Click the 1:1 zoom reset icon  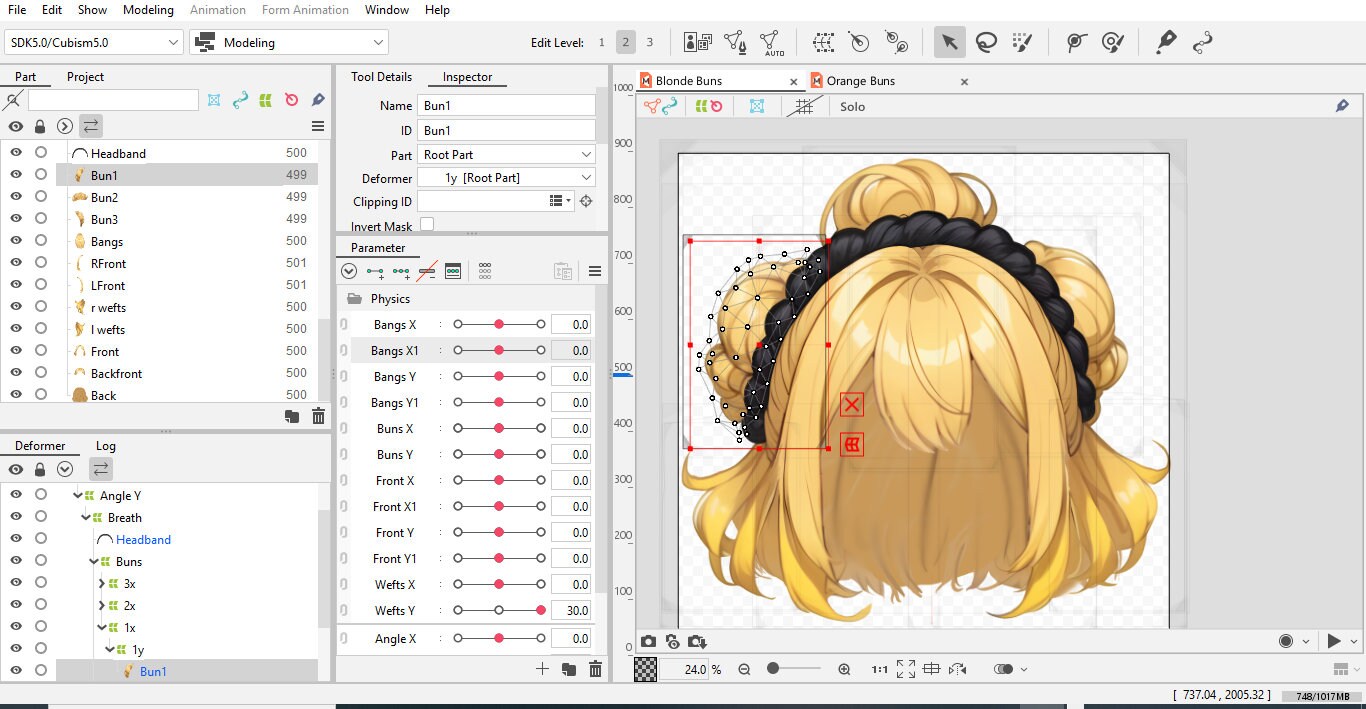880,669
